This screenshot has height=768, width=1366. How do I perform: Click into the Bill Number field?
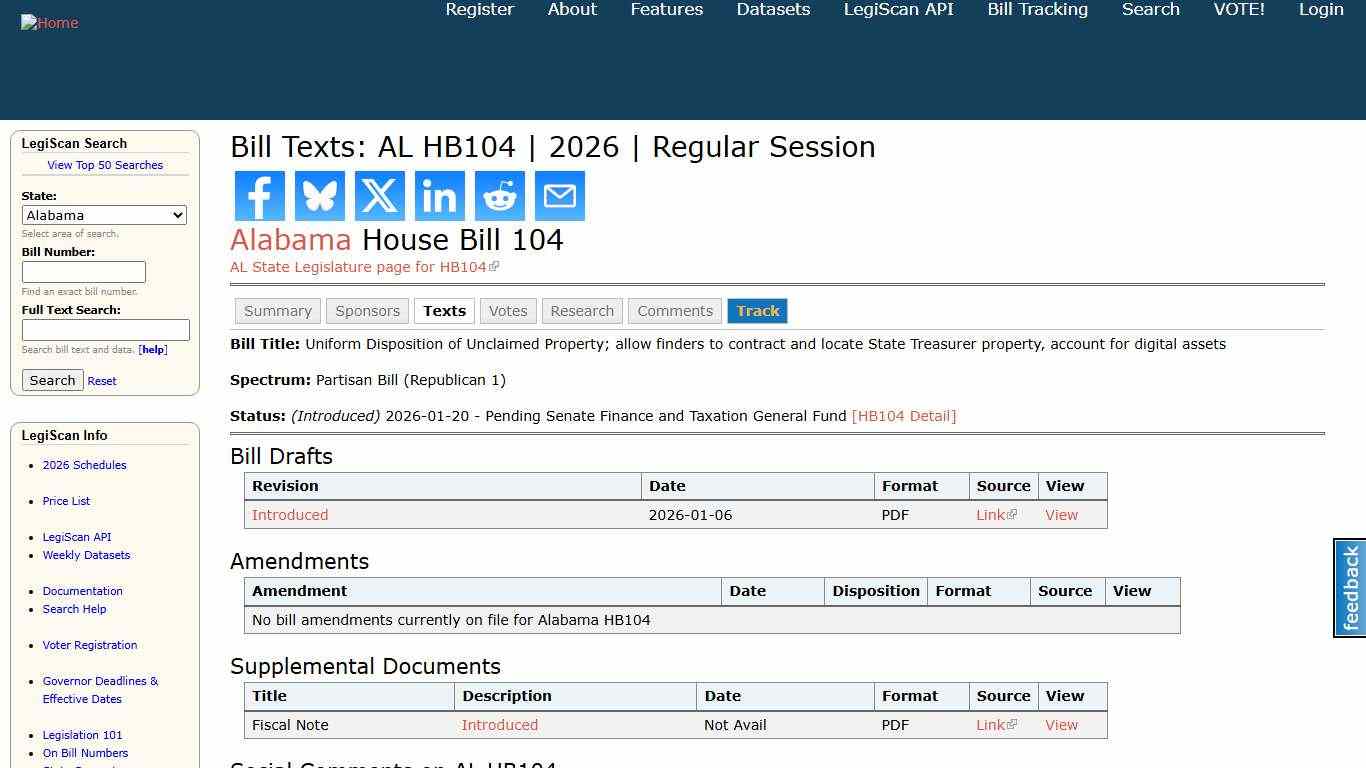(84, 271)
